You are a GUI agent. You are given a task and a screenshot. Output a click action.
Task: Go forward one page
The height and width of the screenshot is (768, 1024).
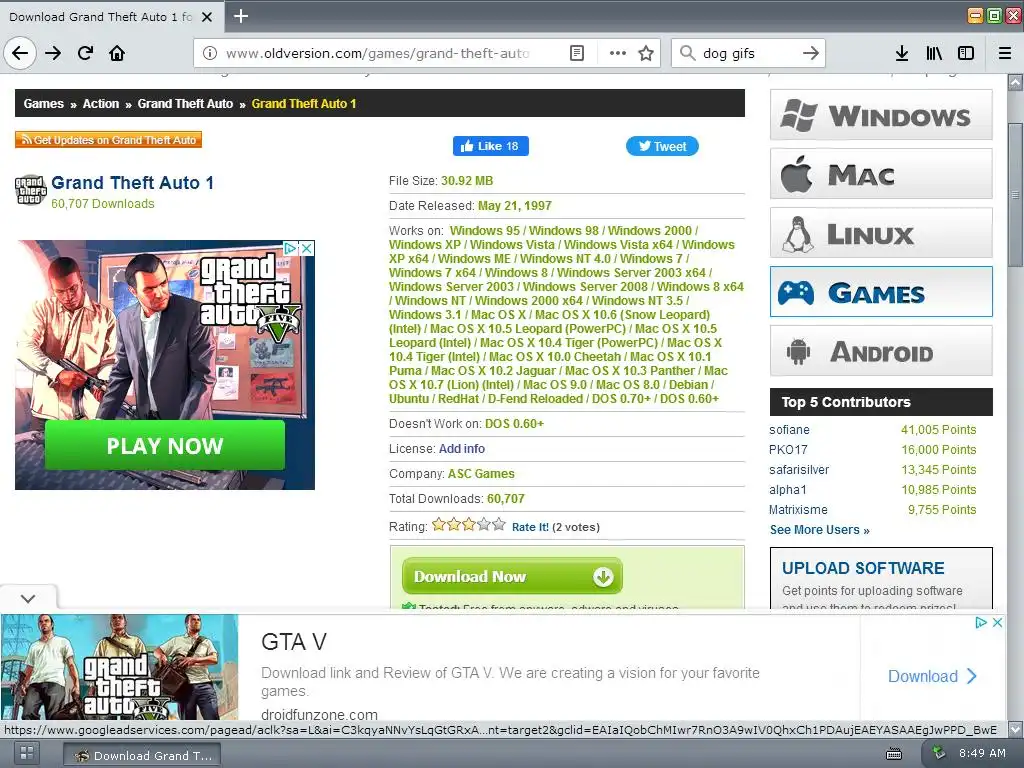(x=53, y=53)
